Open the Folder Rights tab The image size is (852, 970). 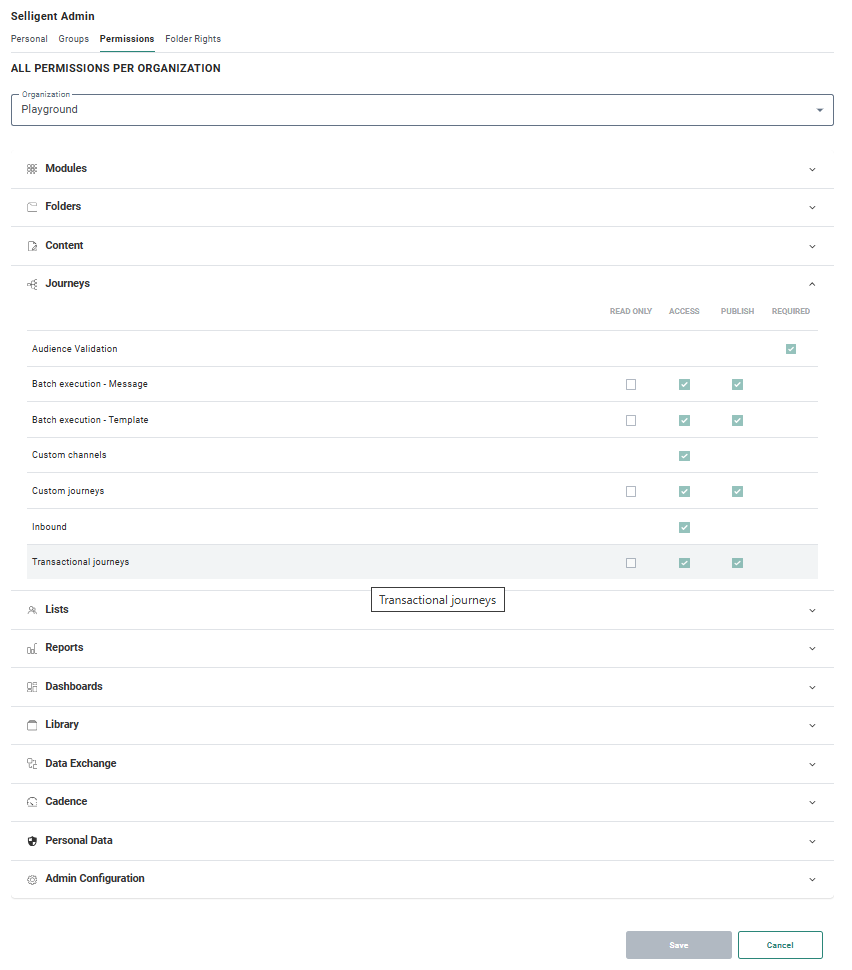(193, 39)
